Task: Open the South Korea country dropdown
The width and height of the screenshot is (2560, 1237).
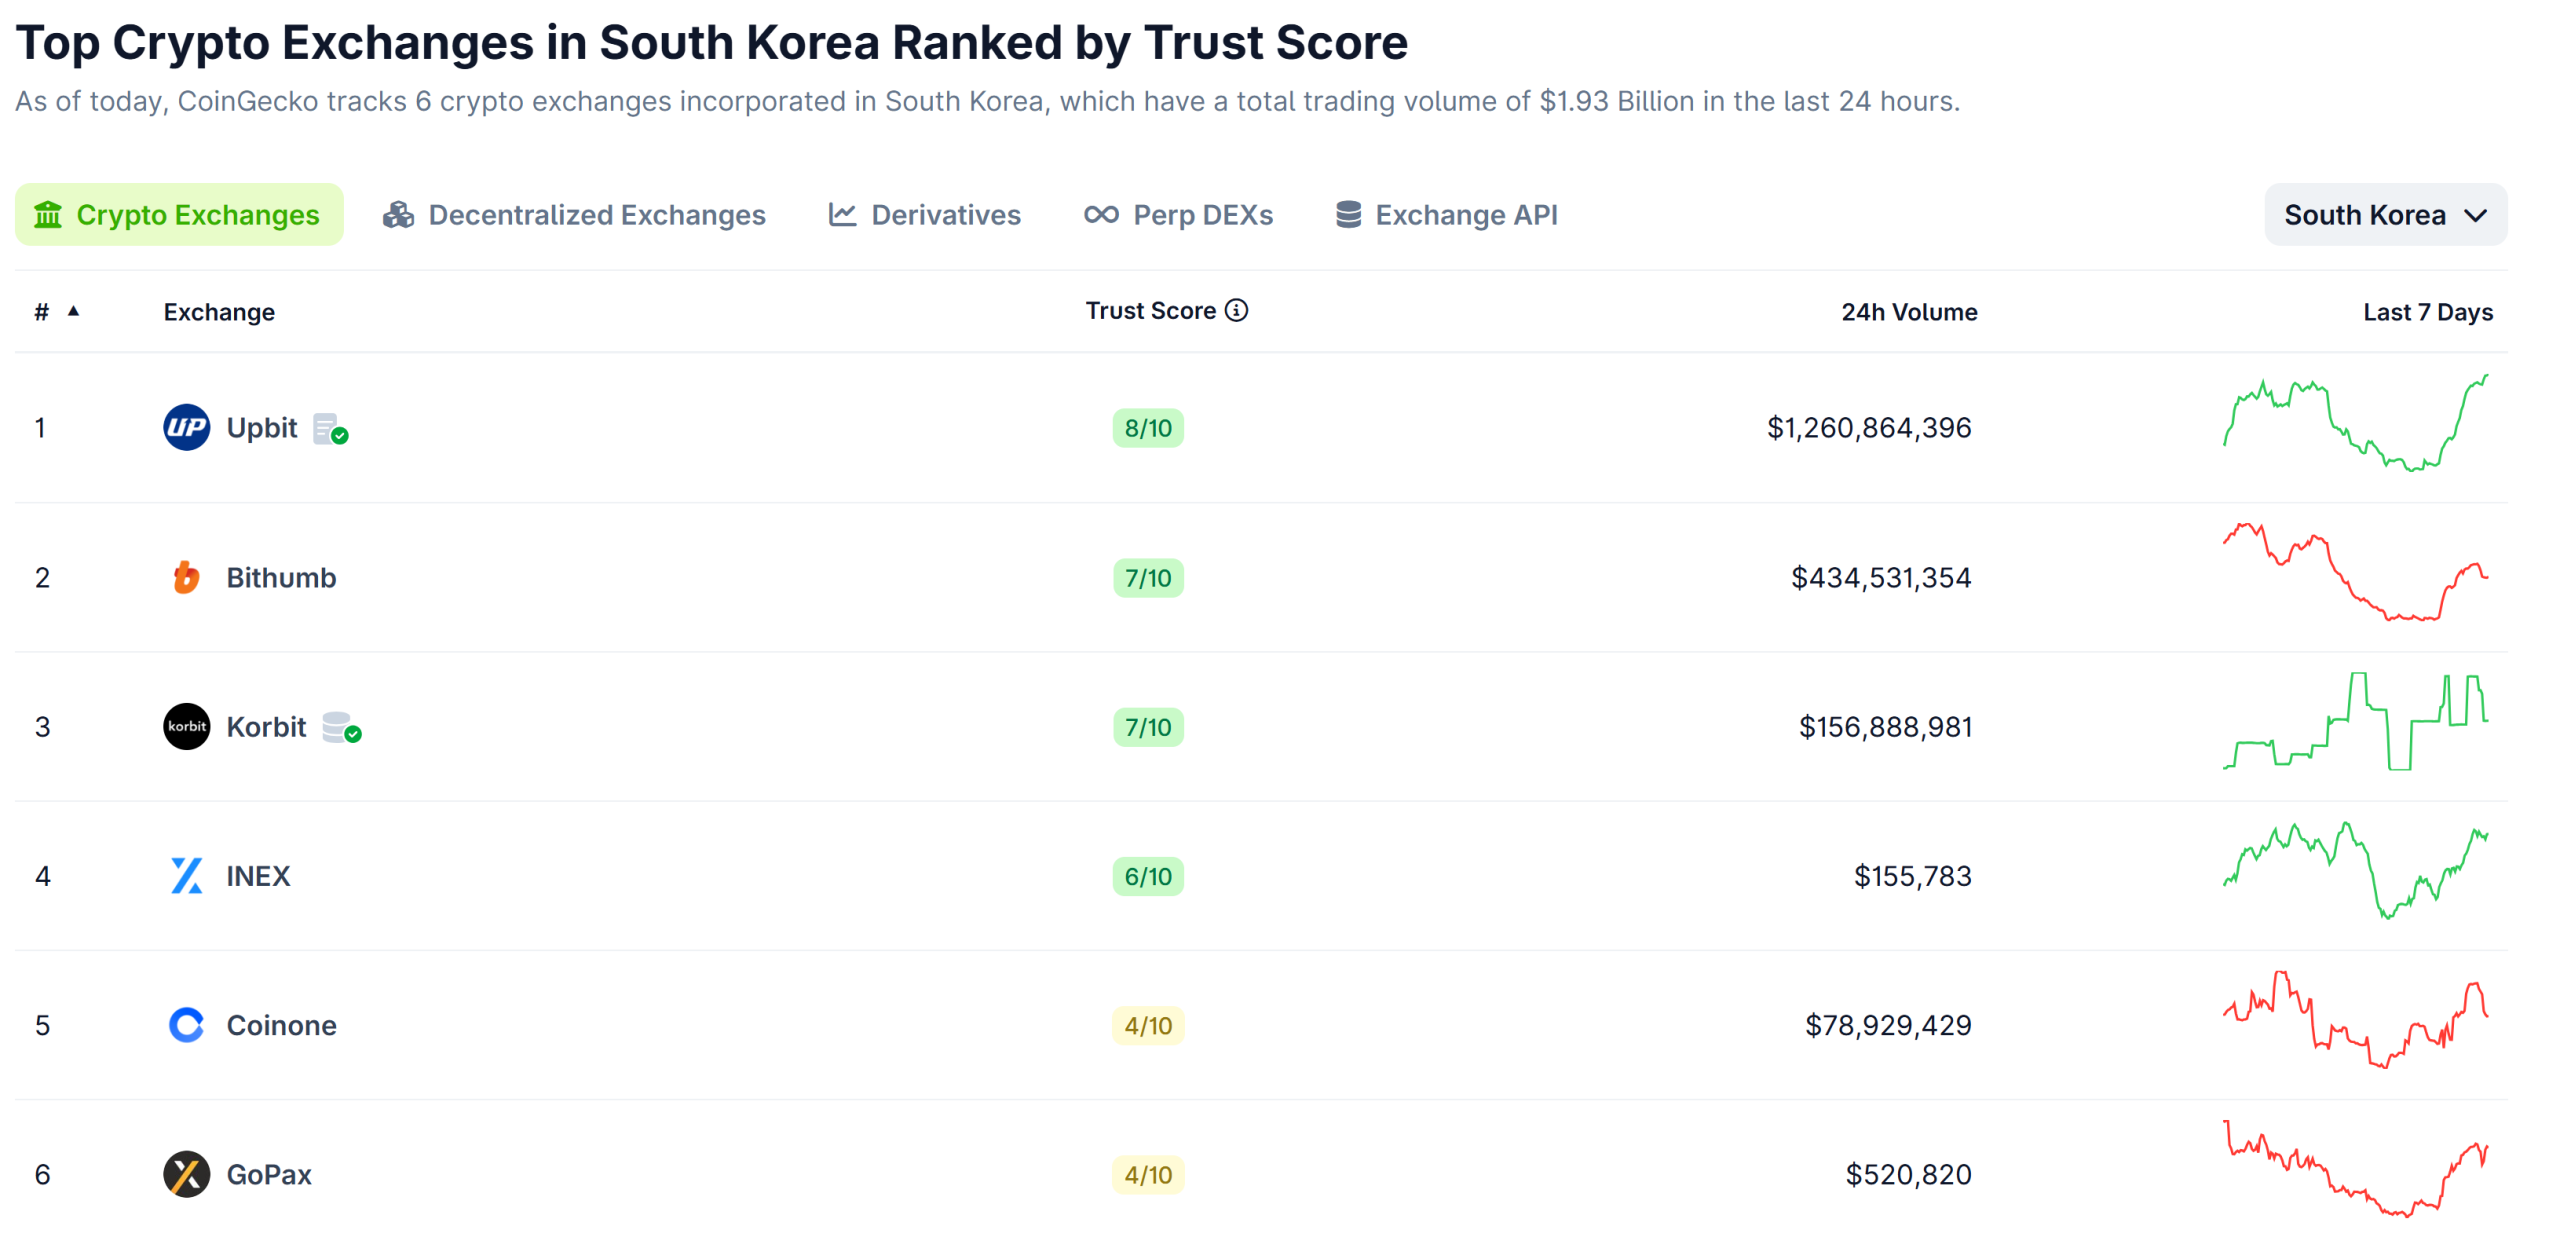Action: 2385,214
